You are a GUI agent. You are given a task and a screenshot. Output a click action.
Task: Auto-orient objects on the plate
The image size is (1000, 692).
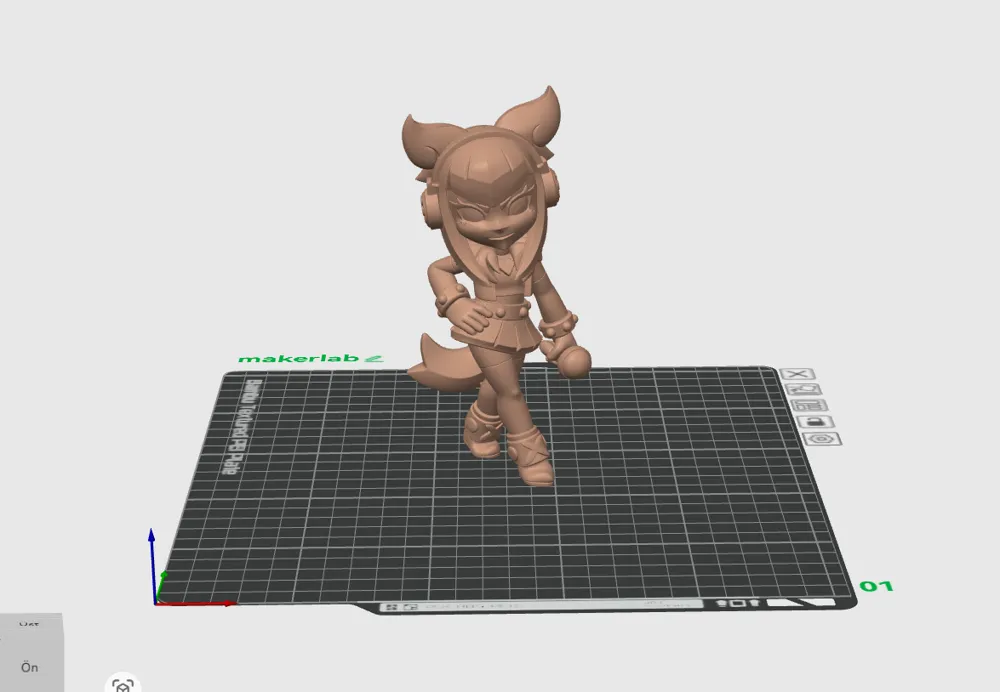click(803, 389)
